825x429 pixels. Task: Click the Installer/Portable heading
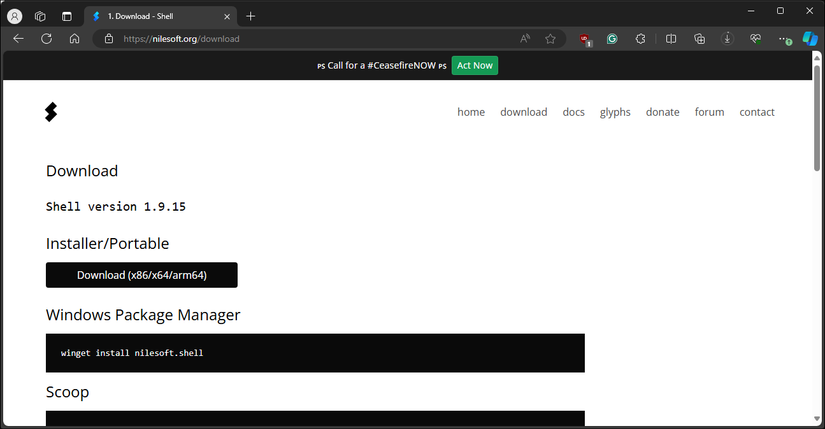[107, 243]
